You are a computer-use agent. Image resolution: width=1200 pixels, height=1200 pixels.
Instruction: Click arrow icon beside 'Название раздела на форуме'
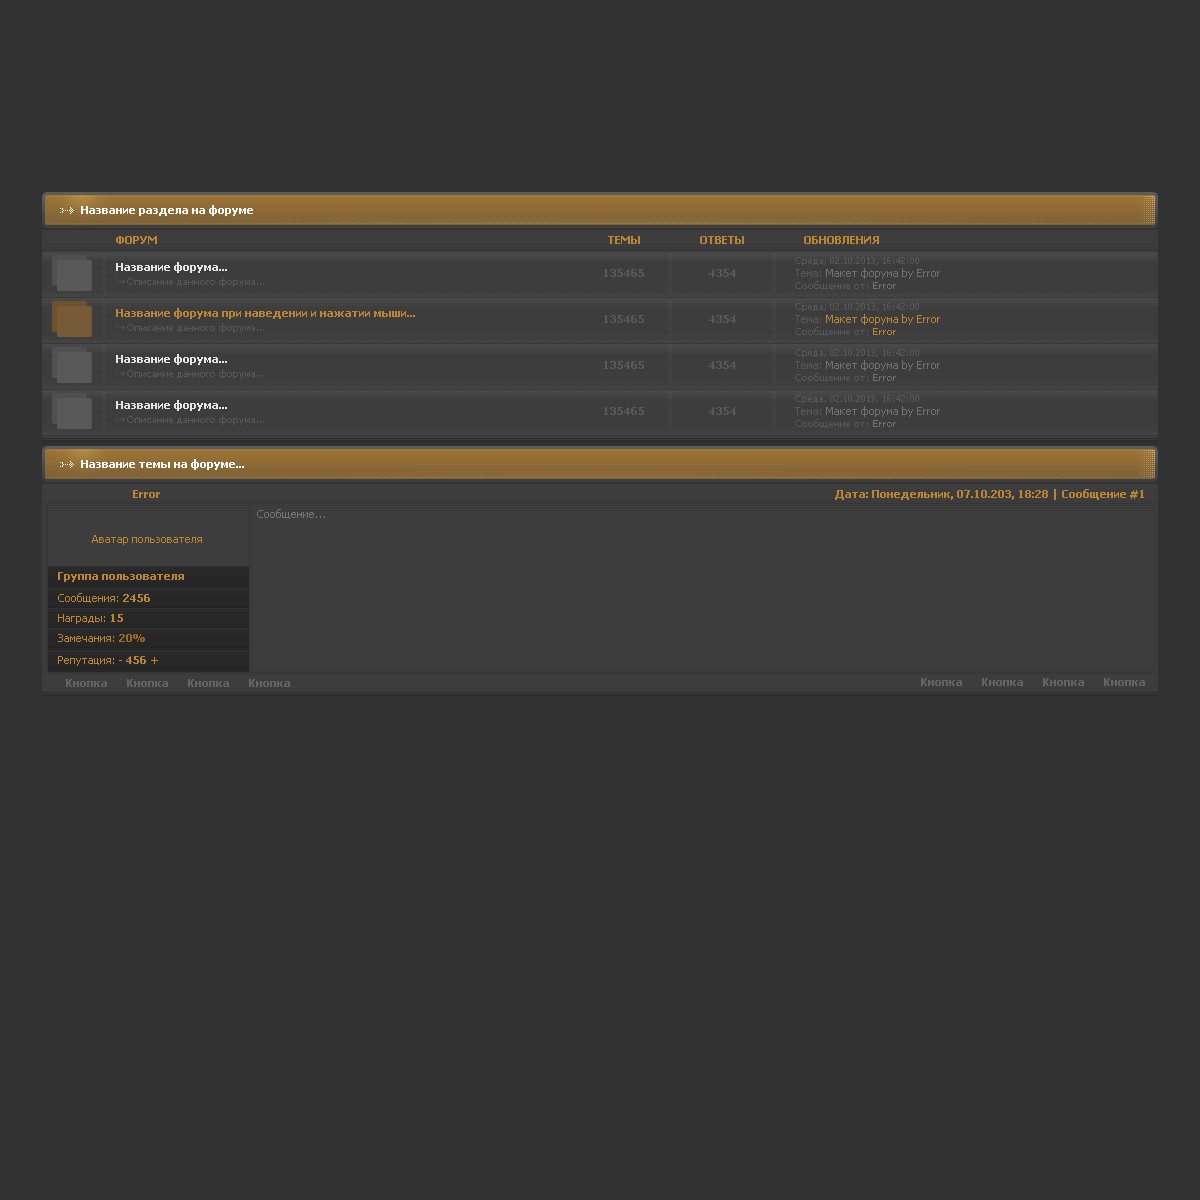point(67,210)
